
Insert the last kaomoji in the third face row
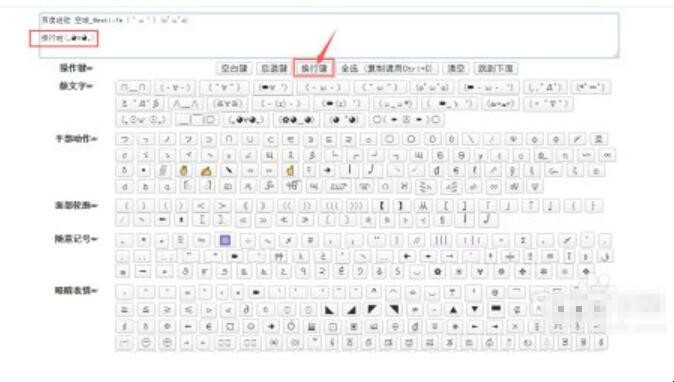pos(406,120)
